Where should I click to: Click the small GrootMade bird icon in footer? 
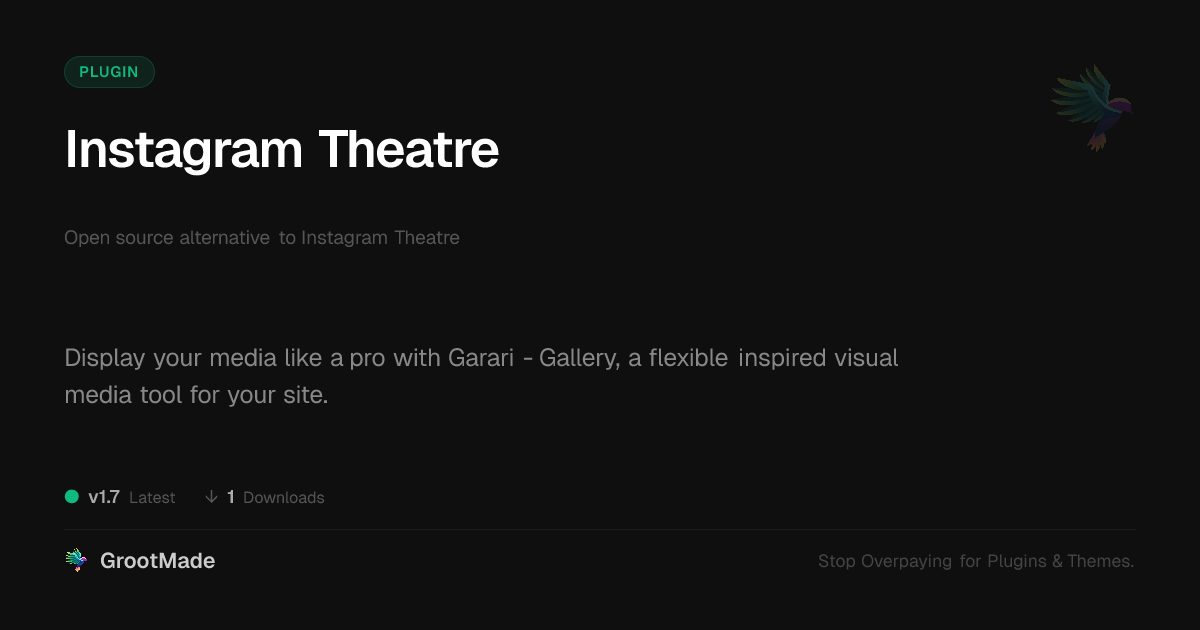pos(76,561)
